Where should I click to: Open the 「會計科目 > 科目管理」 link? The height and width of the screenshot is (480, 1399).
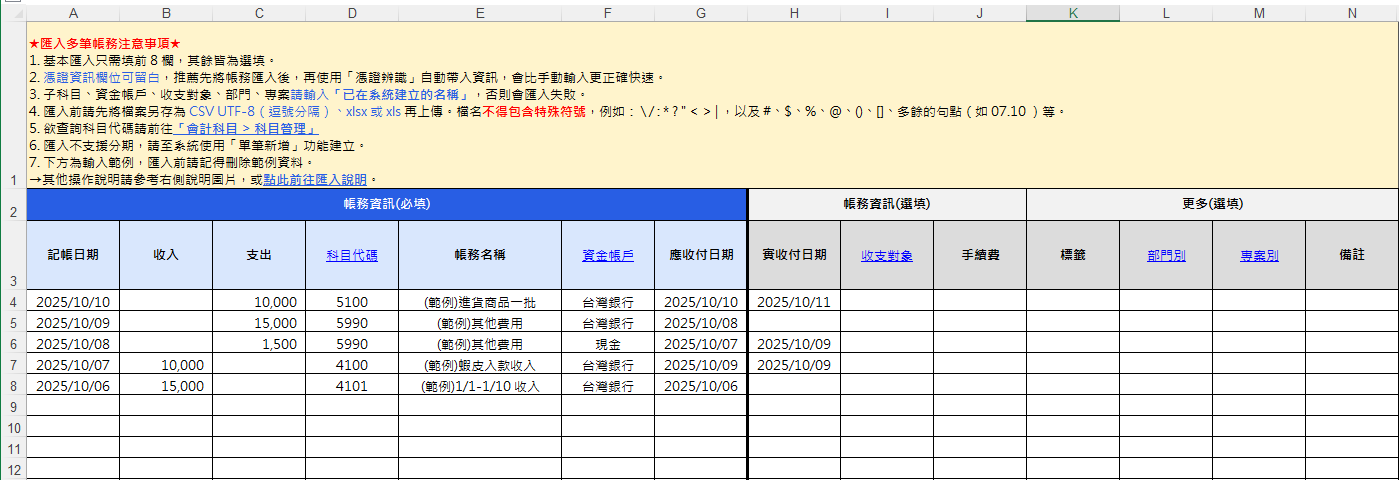pyautogui.click(x=246, y=129)
